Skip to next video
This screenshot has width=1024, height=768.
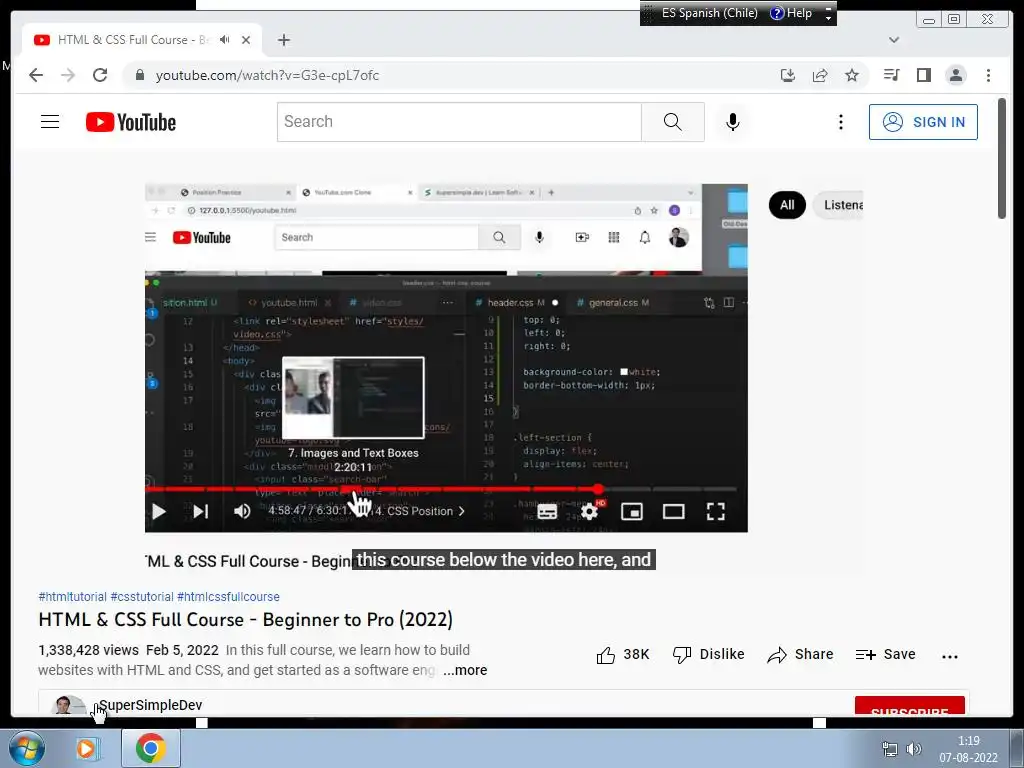[x=201, y=511]
